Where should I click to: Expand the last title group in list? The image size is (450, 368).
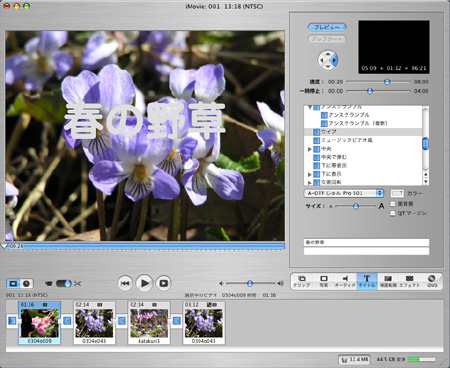click(310, 183)
